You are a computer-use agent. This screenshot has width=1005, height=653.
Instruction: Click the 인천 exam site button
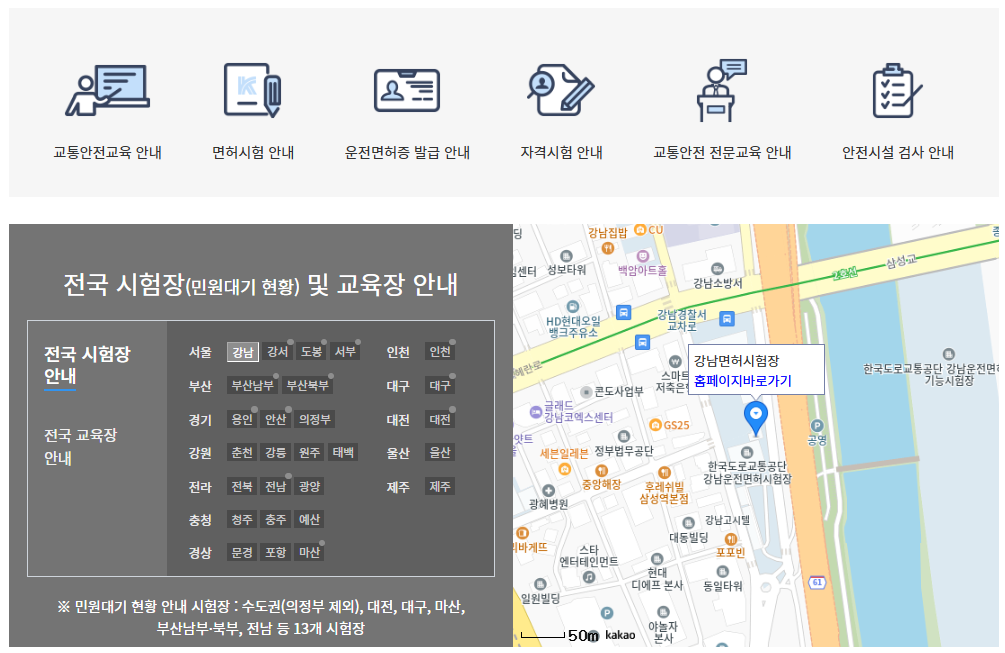coord(441,351)
